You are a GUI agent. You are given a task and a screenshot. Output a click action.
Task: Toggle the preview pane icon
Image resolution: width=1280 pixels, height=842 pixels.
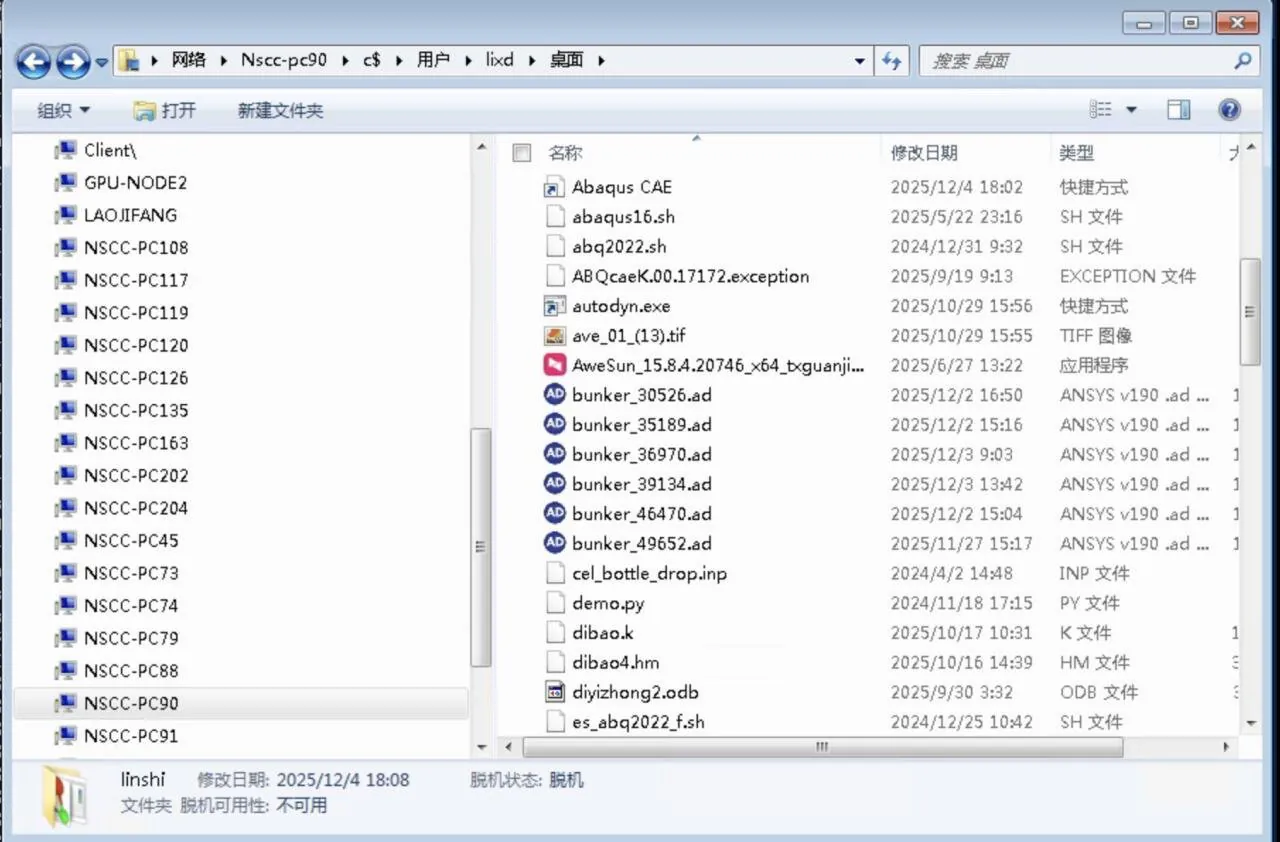pyautogui.click(x=1179, y=110)
